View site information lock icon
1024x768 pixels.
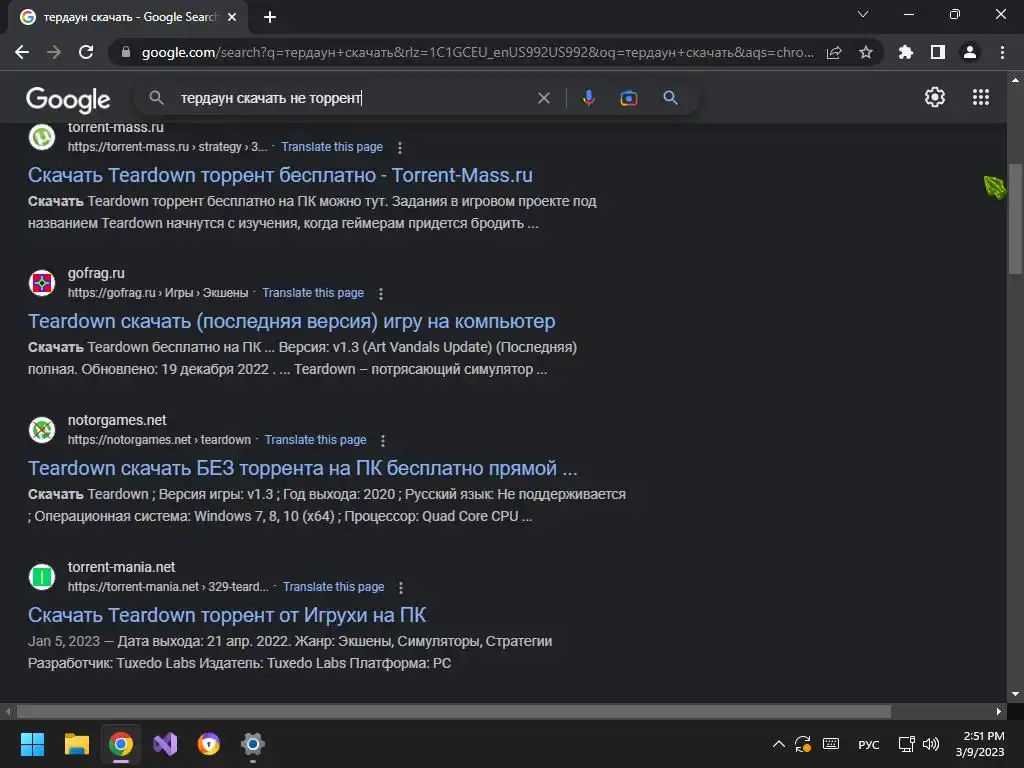[126, 52]
